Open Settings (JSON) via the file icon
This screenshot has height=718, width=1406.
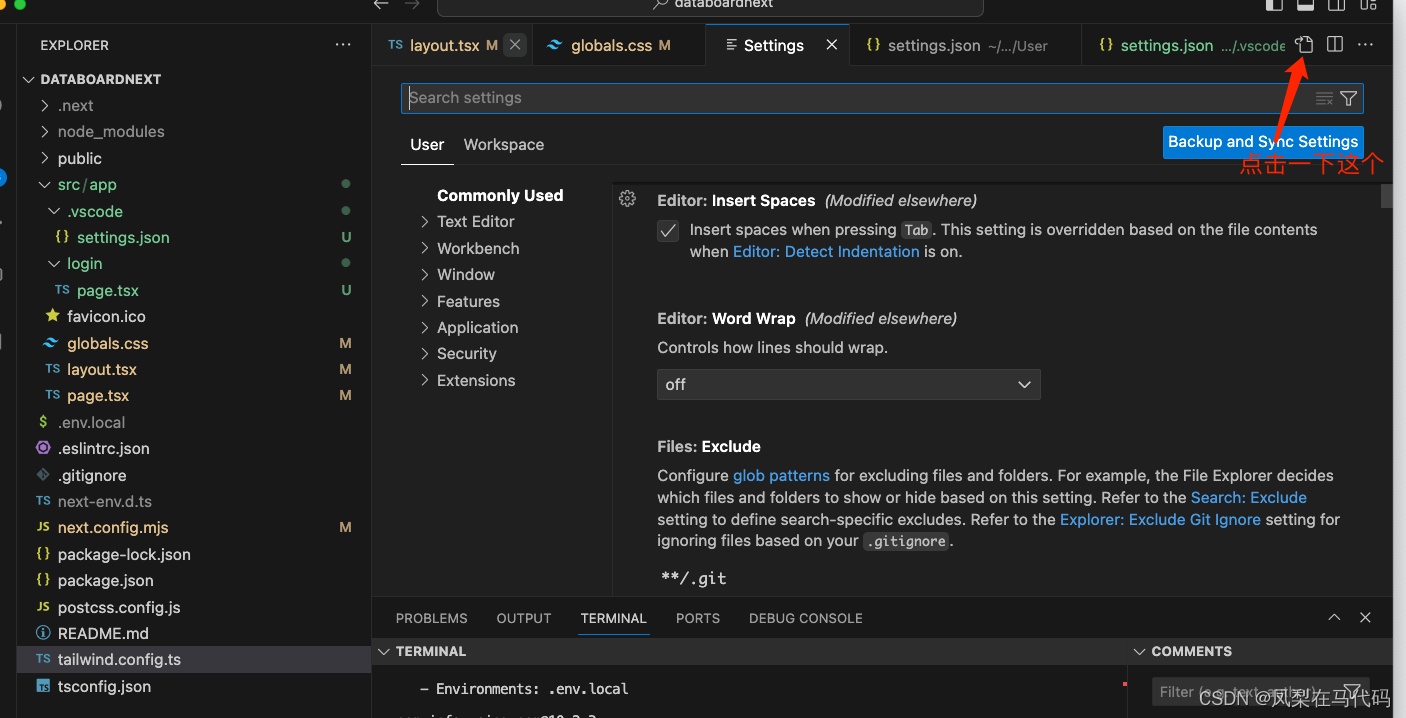coord(1303,44)
